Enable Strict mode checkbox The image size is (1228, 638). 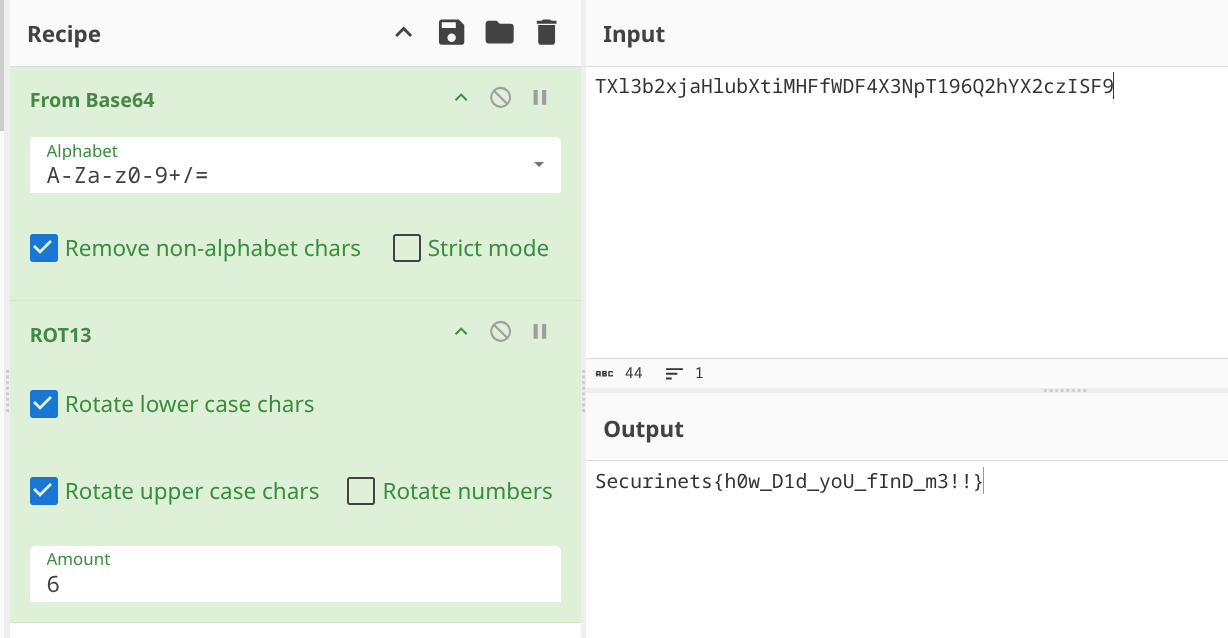coord(407,248)
